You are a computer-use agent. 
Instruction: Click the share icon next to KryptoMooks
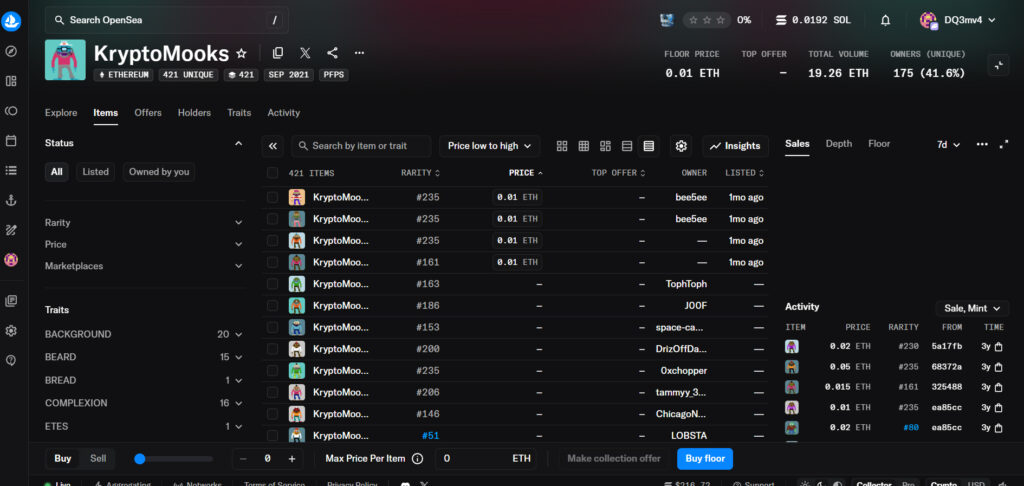tap(332, 53)
